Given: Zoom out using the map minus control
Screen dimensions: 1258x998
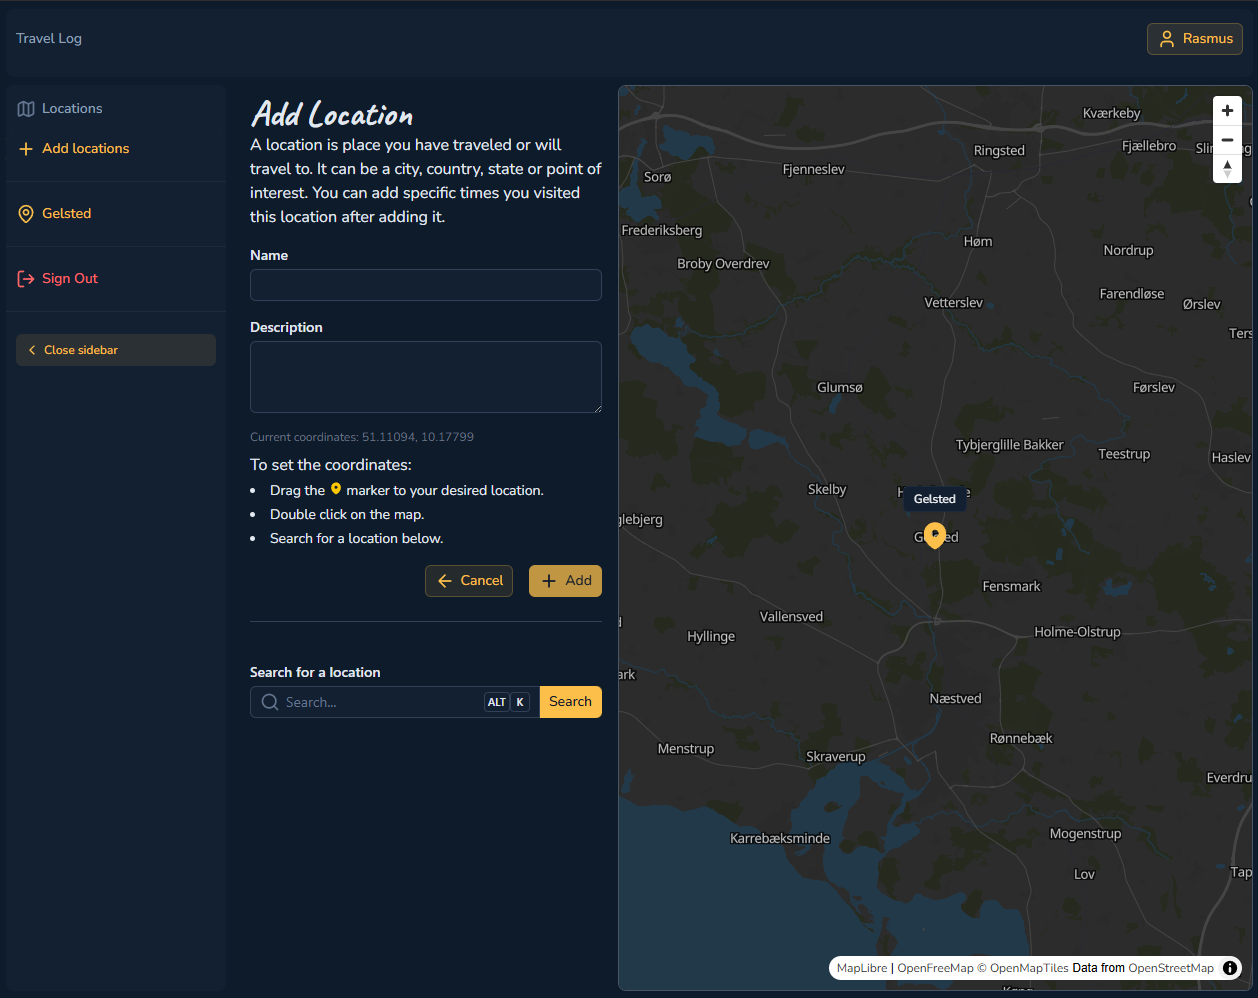Looking at the screenshot, I should [x=1227, y=139].
